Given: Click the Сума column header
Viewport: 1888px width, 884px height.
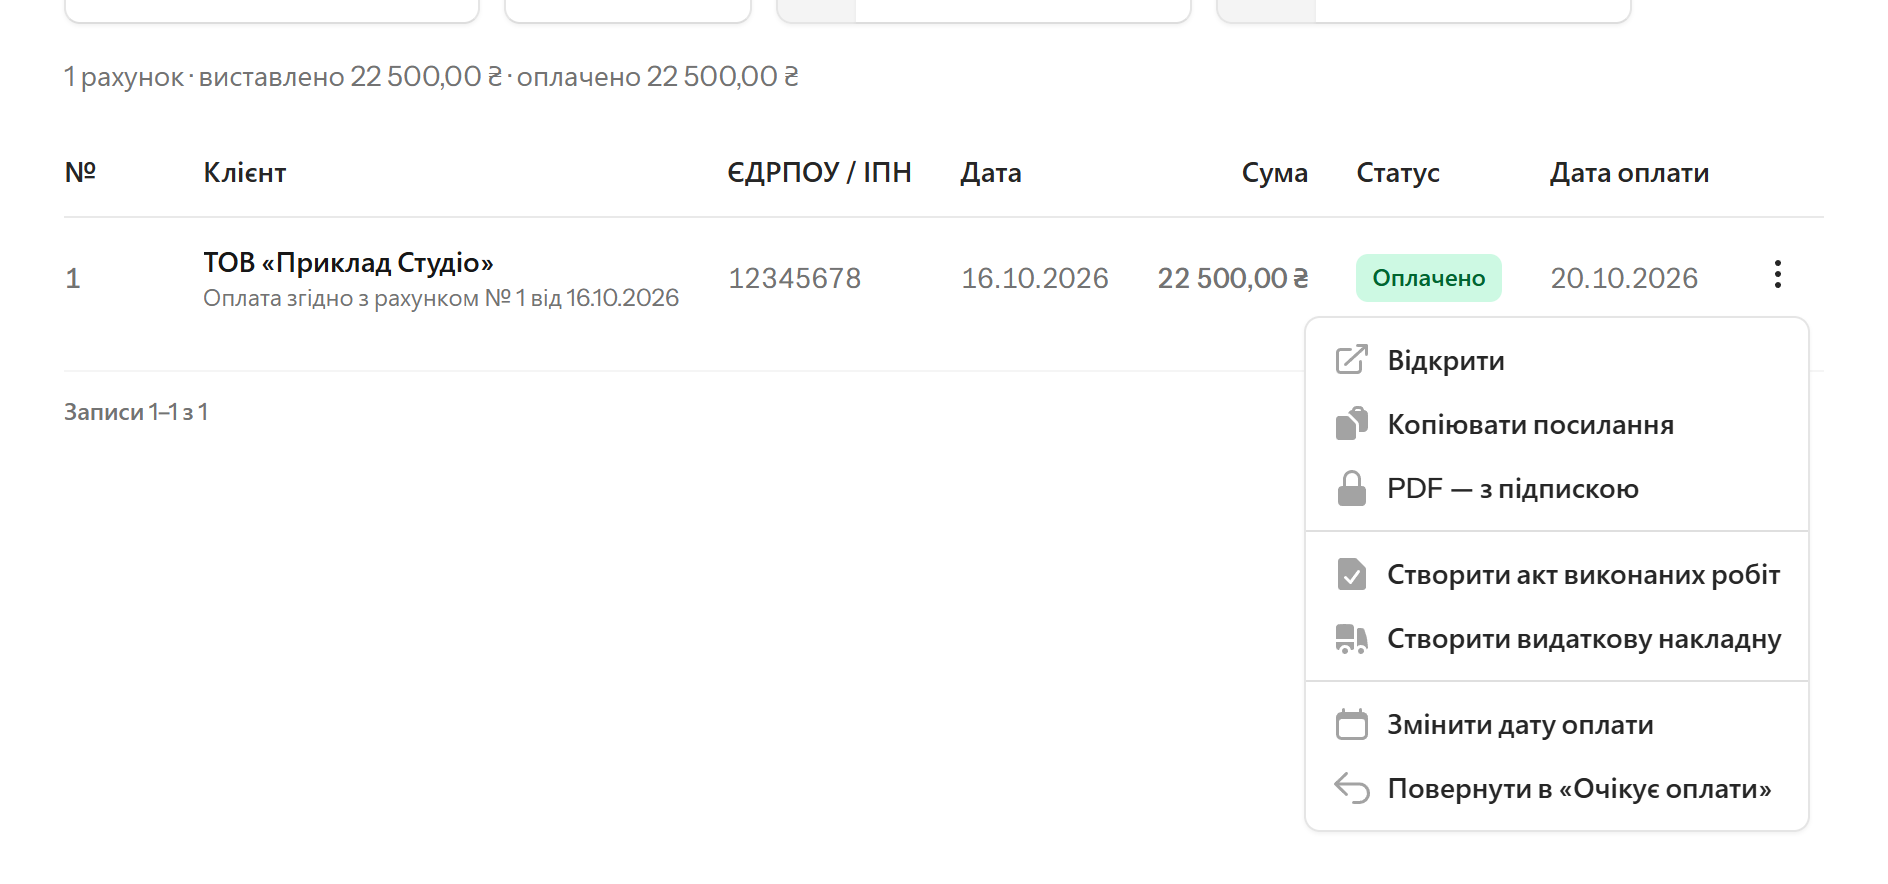Looking at the screenshot, I should [x=1274, y=173].
